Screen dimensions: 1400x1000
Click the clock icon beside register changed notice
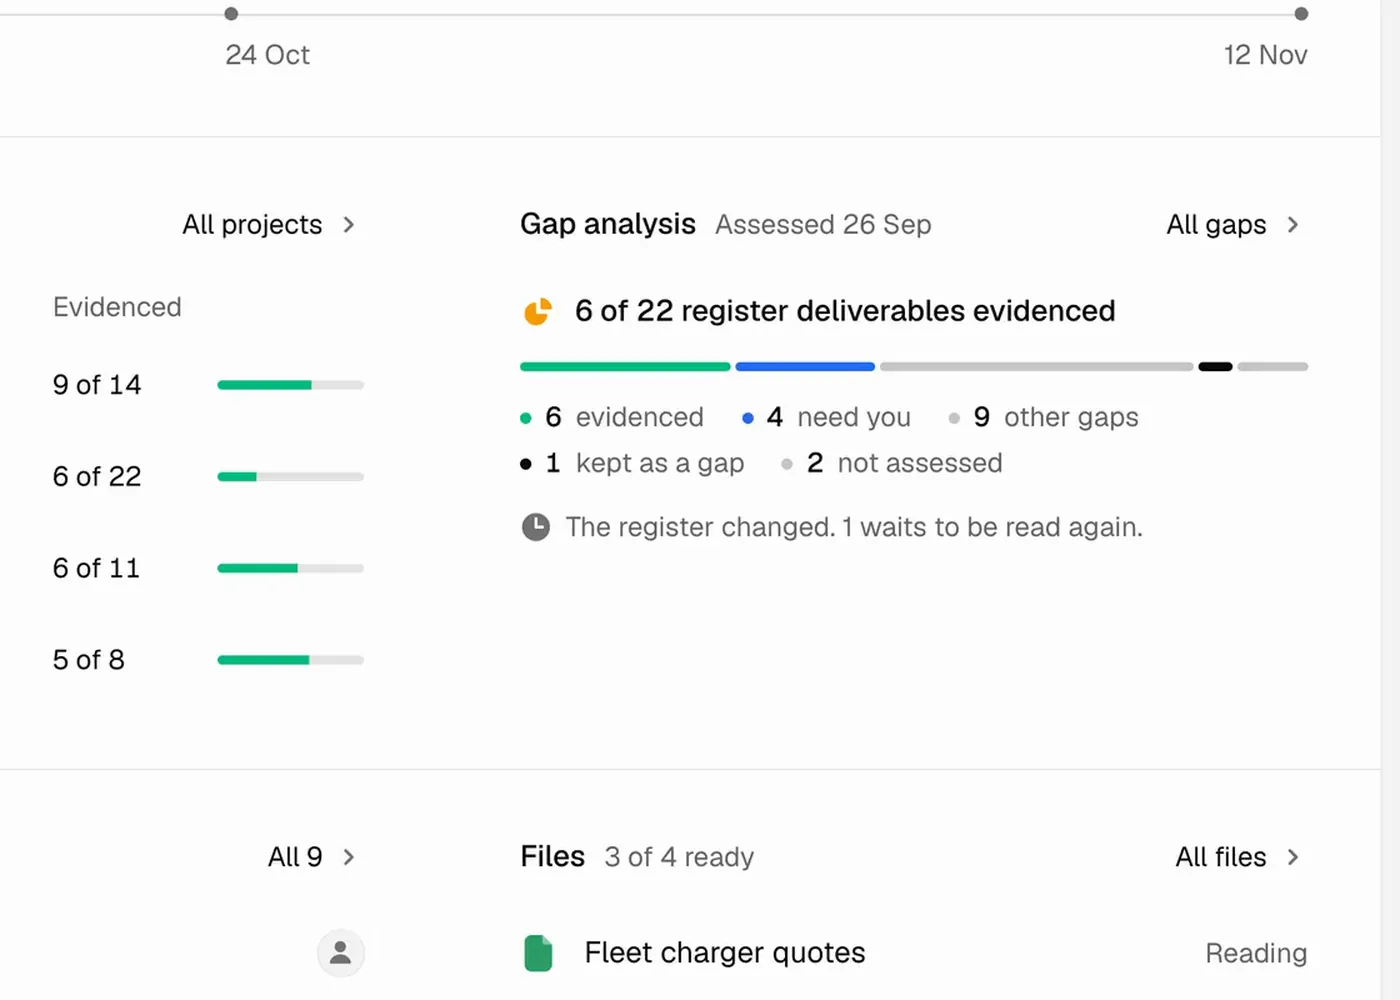536,527
